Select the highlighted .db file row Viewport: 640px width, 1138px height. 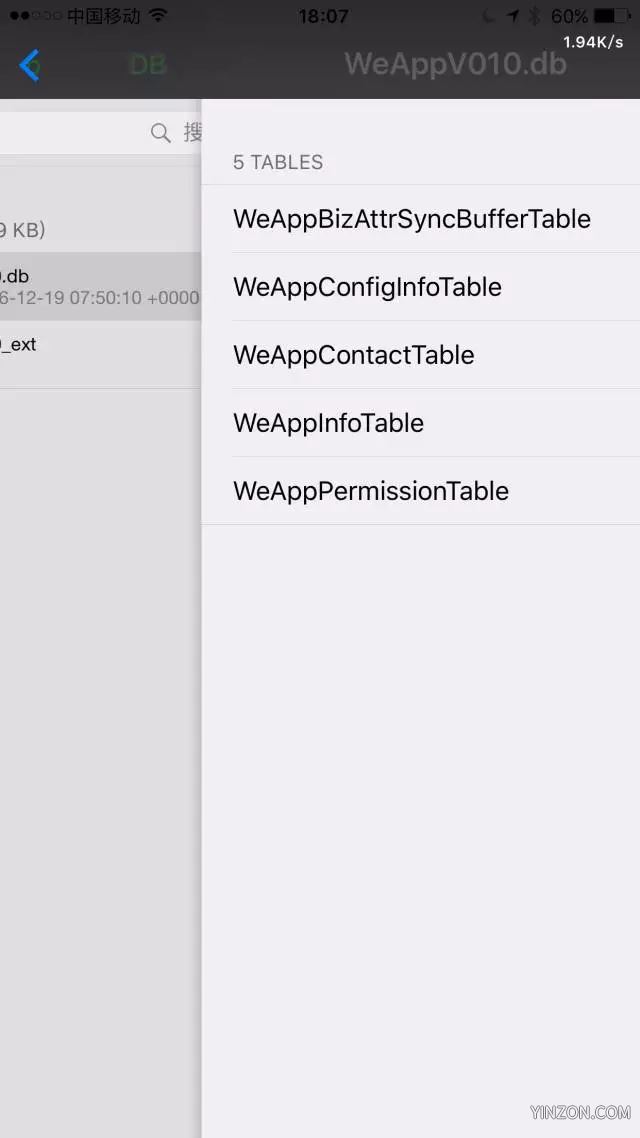click(x=100, y=287)
